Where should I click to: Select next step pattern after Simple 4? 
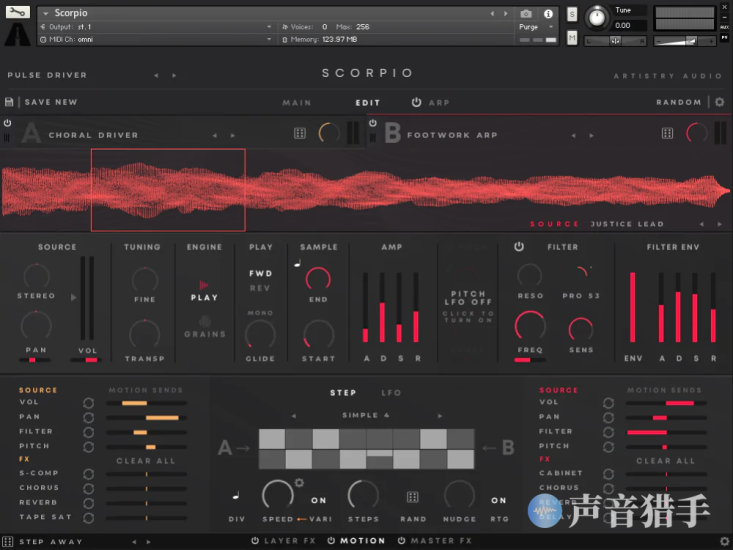pos(440,415)
